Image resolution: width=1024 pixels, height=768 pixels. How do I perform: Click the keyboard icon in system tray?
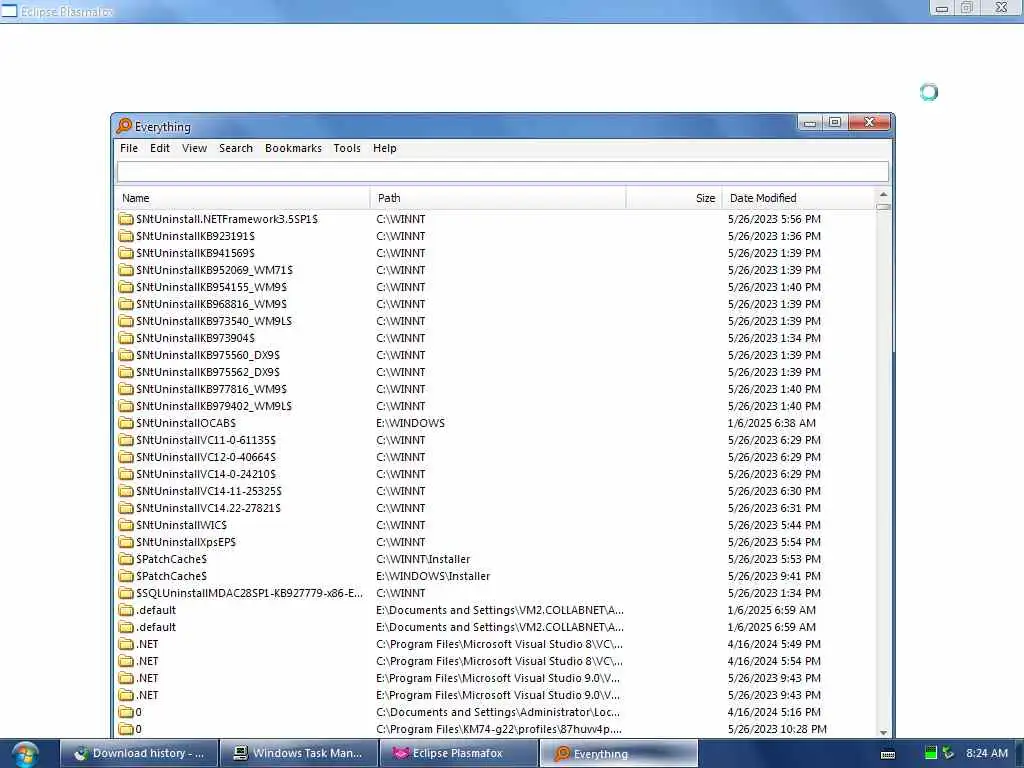point(888,754)
